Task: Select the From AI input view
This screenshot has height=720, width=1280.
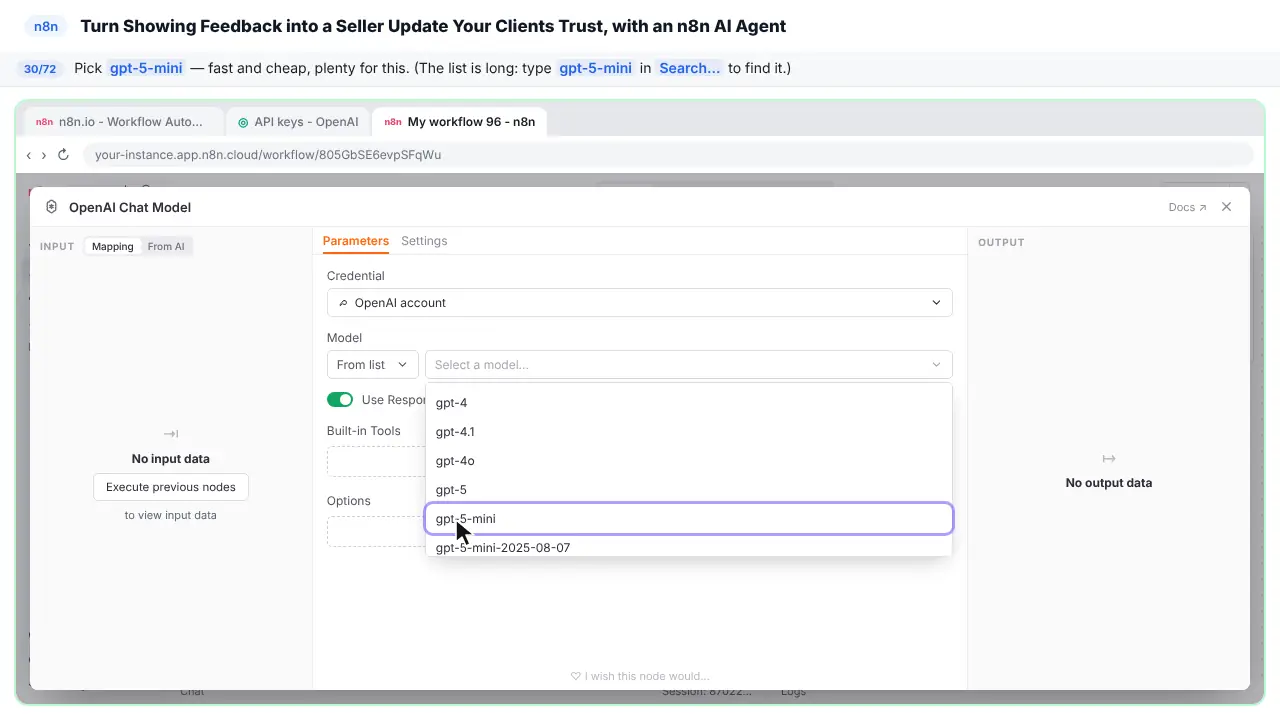Action: [x=166, y=247]
